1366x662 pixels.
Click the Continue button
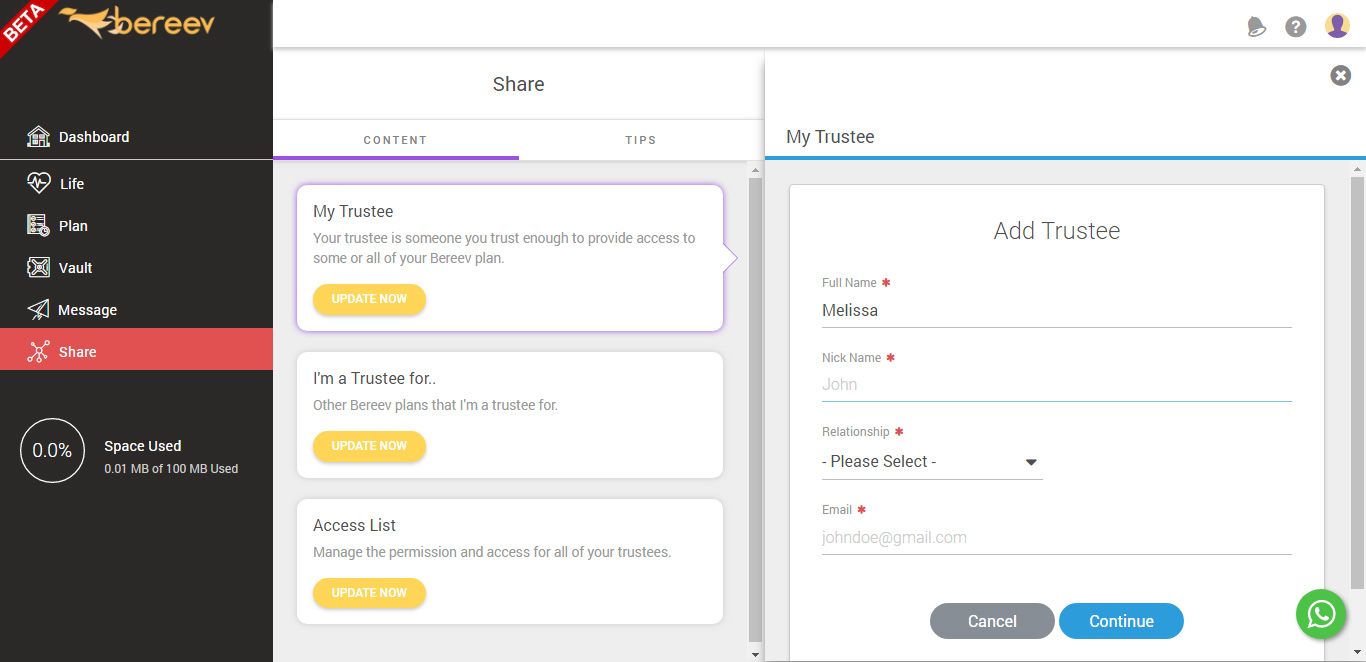(1121, 621)
